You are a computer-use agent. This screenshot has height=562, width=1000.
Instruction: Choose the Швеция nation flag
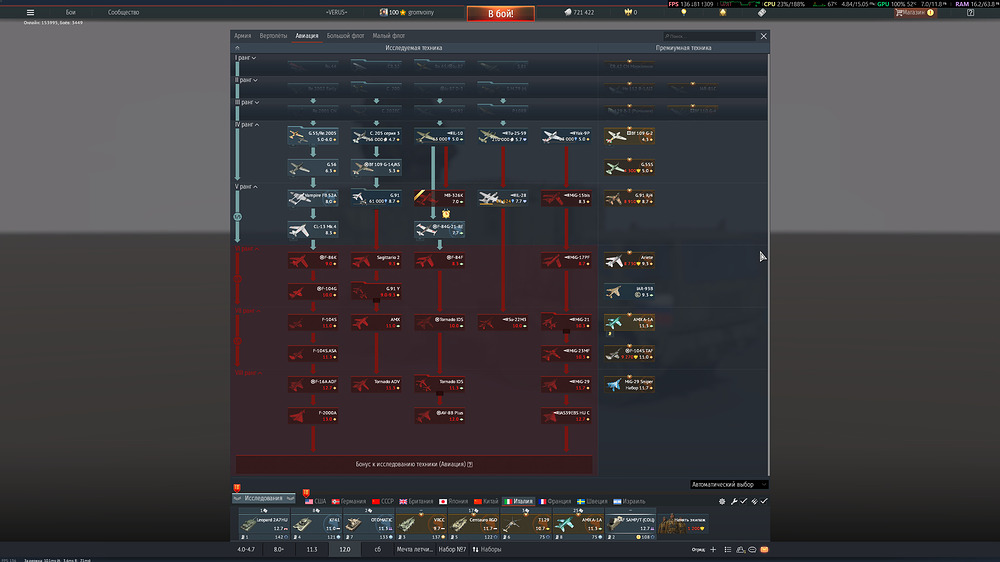[x=590, y=501]
